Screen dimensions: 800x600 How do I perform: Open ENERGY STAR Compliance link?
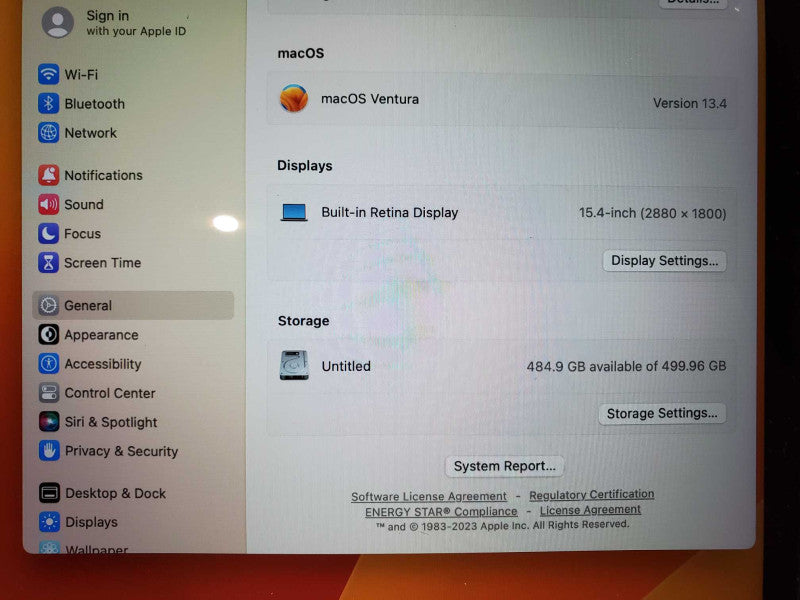[x=441, y=511]
